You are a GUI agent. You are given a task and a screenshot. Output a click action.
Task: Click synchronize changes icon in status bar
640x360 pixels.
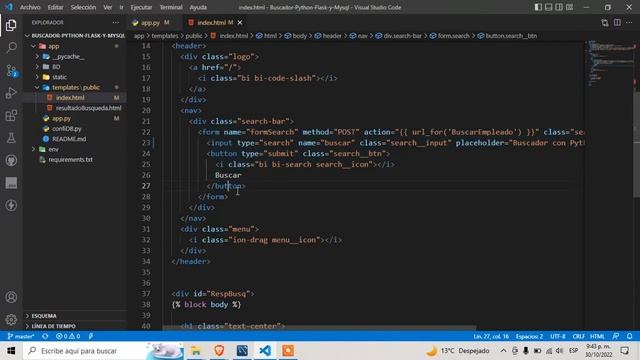pyautogui.click(x=45, y=336)
